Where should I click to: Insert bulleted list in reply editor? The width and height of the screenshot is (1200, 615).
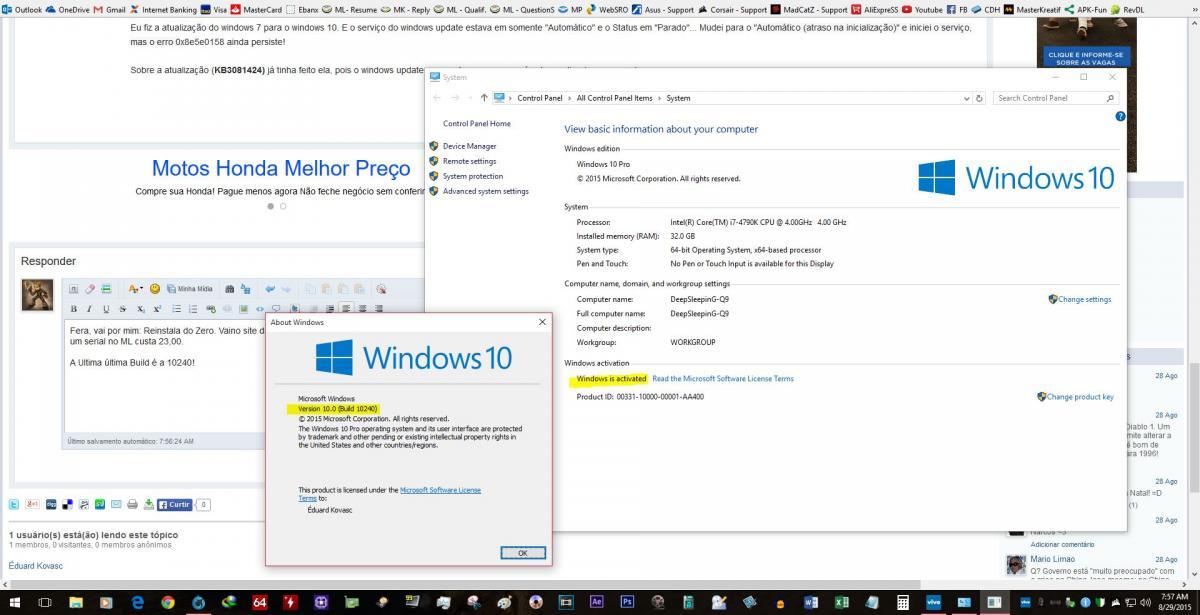tap(177, 309)
